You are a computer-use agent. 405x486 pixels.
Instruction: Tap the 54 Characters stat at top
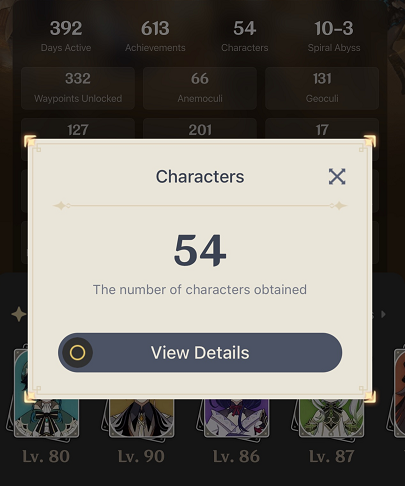245,36
